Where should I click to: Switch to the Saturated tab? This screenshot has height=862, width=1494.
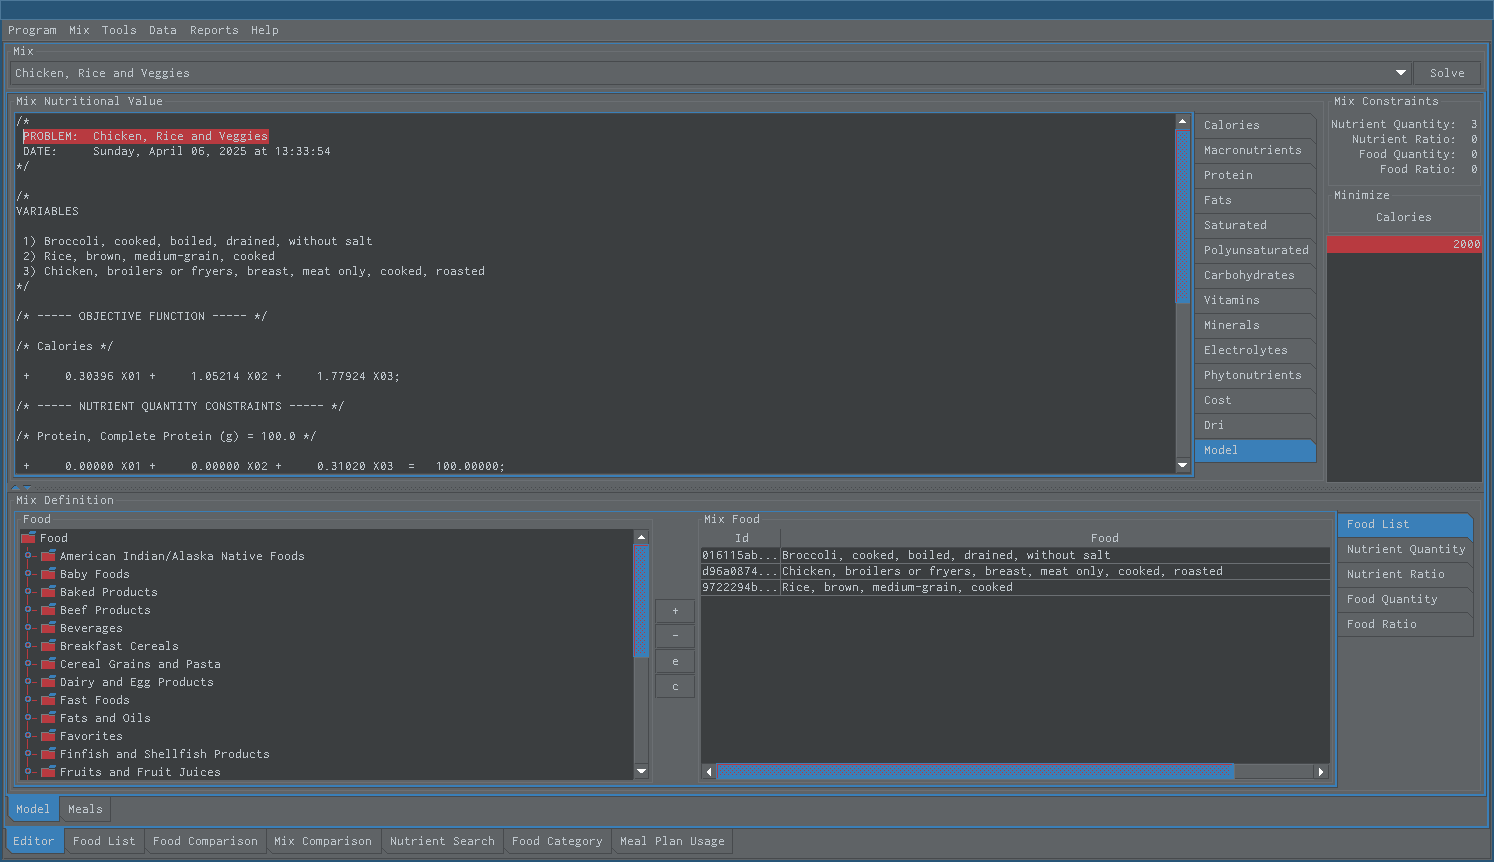point(1255,225)
